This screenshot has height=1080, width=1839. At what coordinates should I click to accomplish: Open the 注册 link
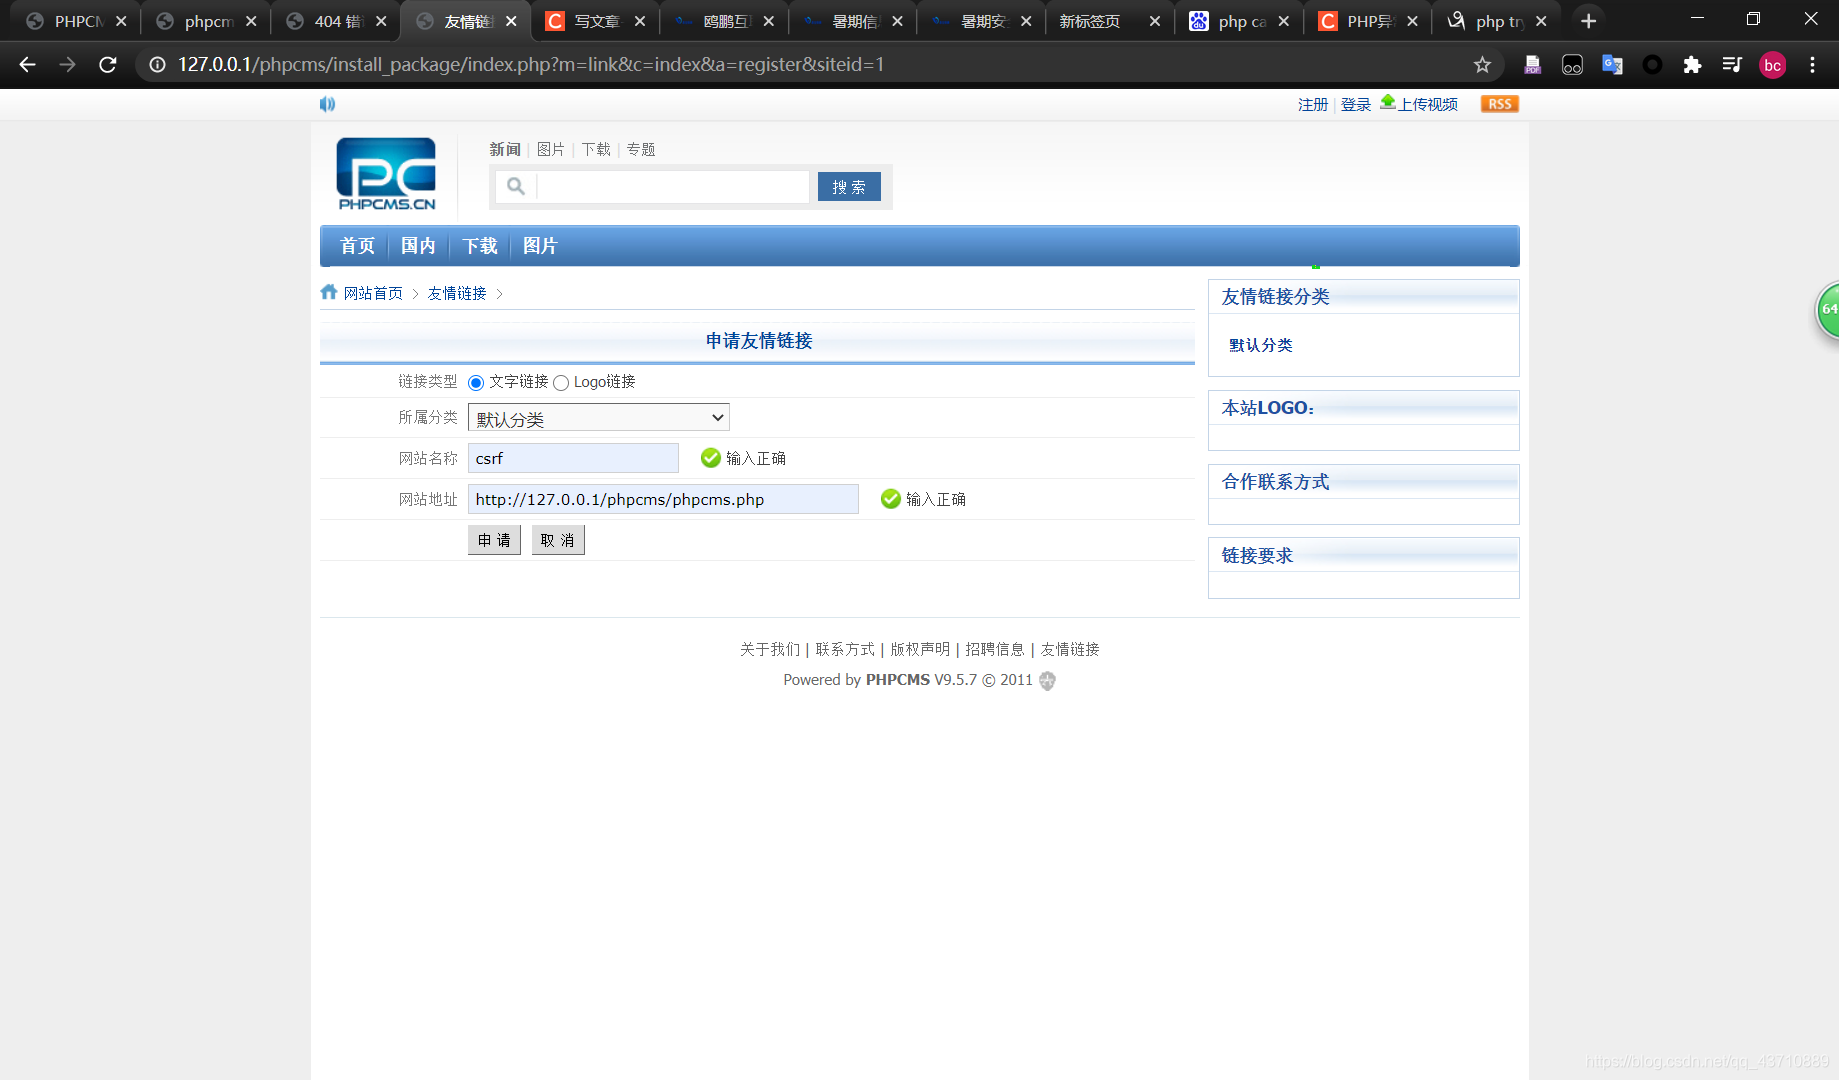coord(1313,104)
